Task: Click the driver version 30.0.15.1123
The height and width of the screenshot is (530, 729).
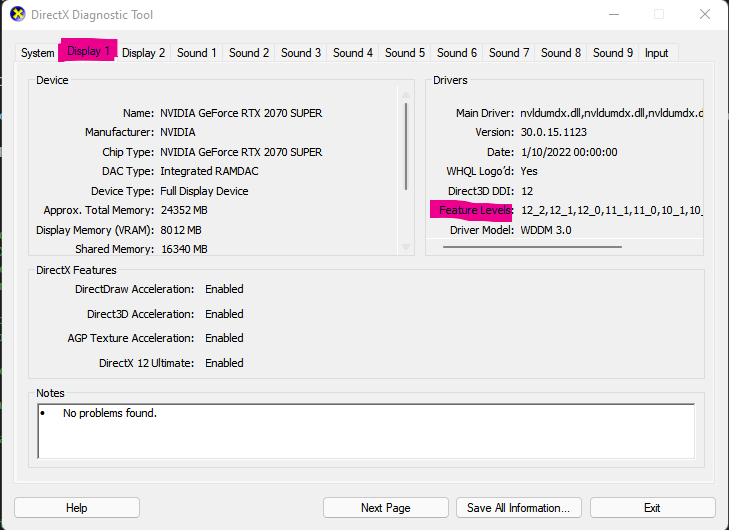Action: (x=554, y=132)
